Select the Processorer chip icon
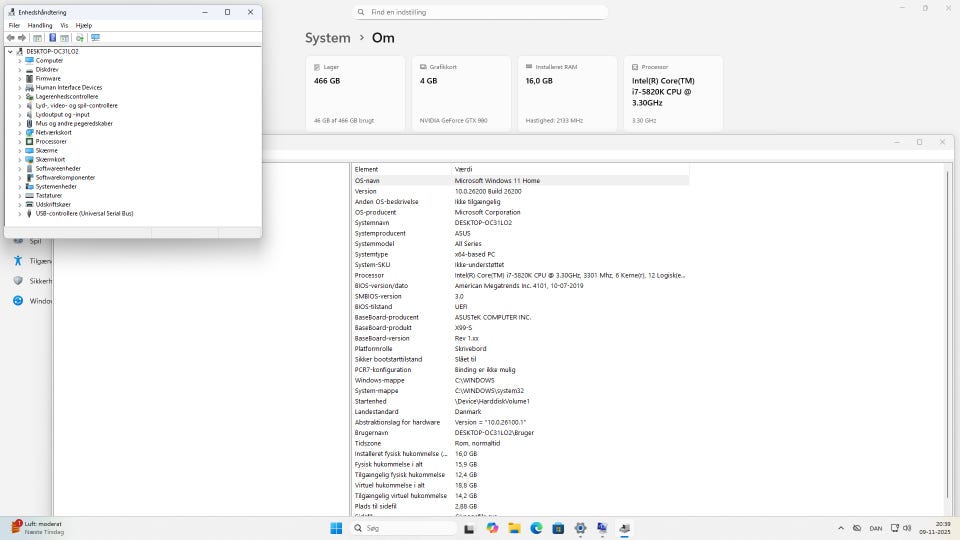 pos(30,141)
